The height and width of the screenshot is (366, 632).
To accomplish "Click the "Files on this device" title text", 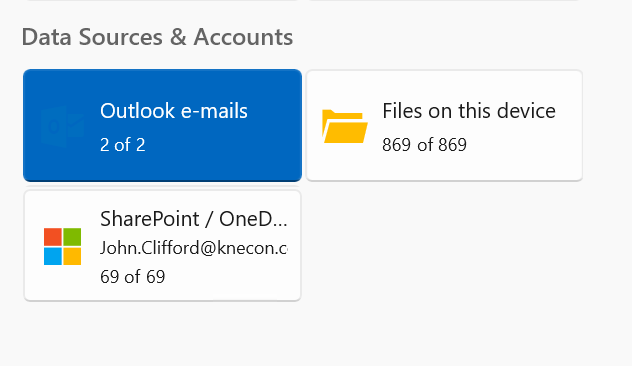I will 469,111.
